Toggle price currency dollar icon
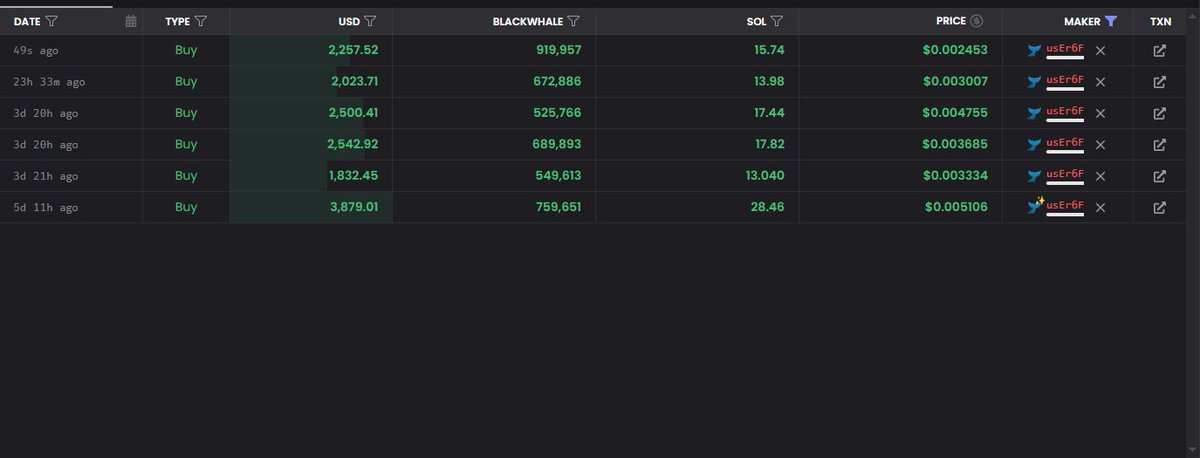The width and height of the screenshot is (1200, 458). click(x=977, y=21)
